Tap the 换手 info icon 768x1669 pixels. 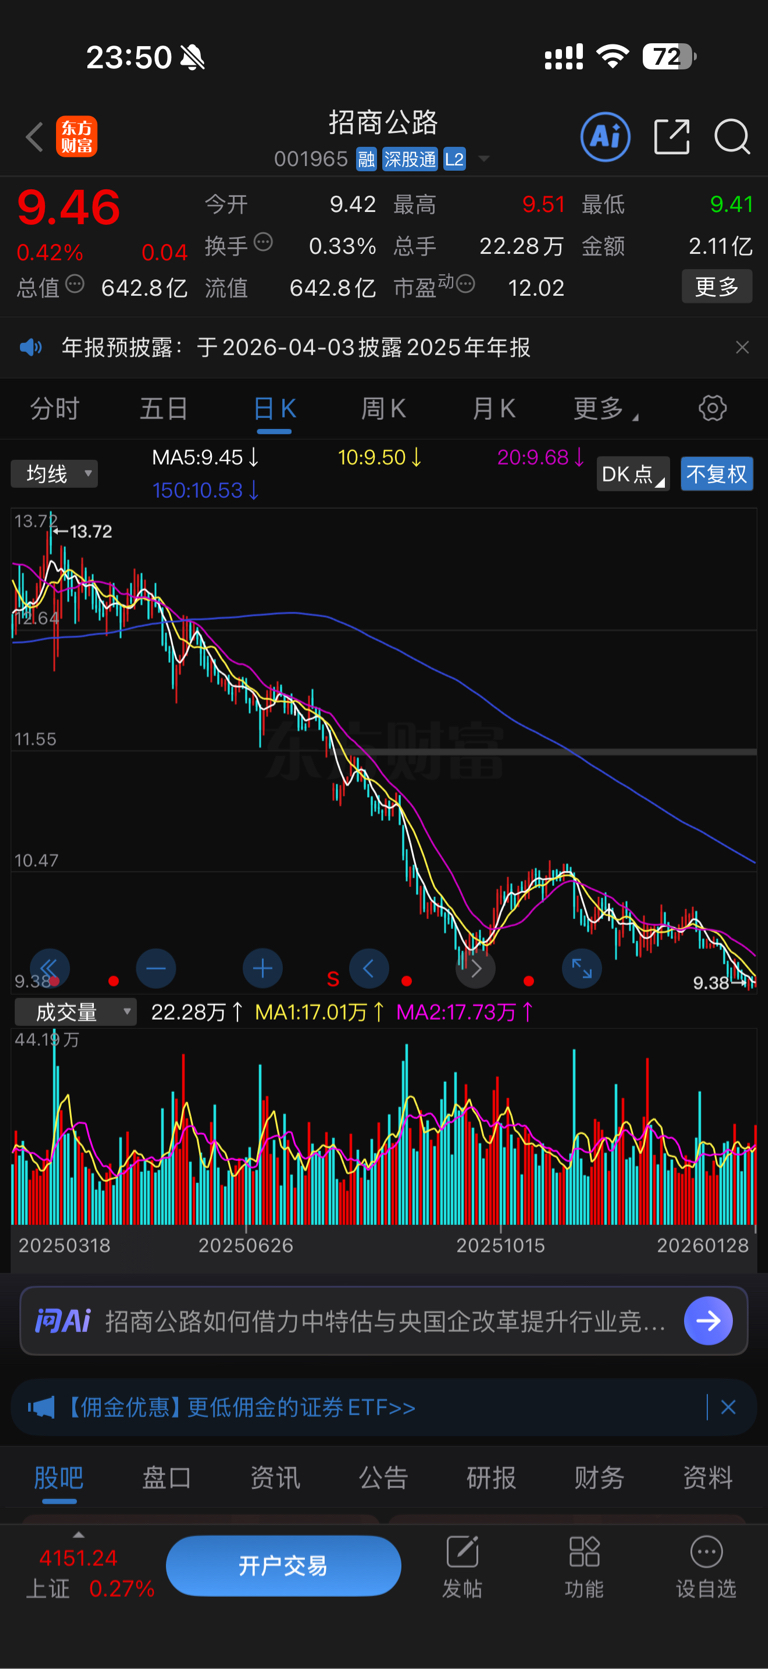pos(263,242)
